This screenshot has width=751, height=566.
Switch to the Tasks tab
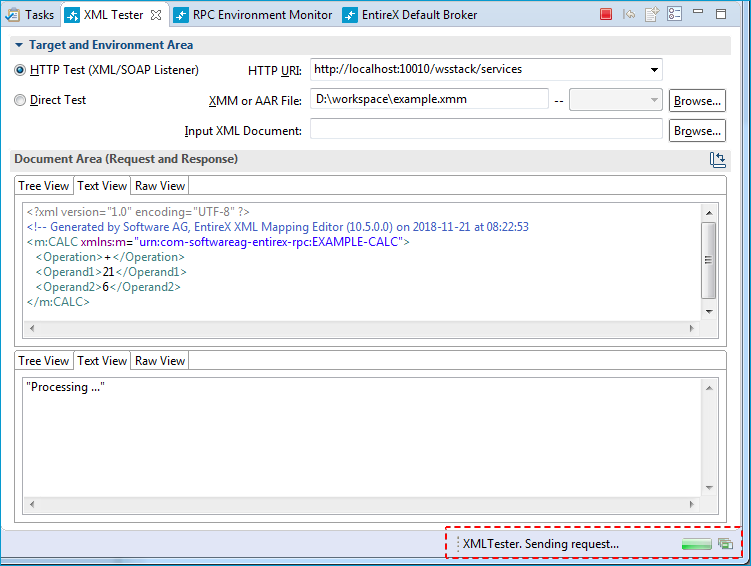pyautogui.click(x=30, y=15)
